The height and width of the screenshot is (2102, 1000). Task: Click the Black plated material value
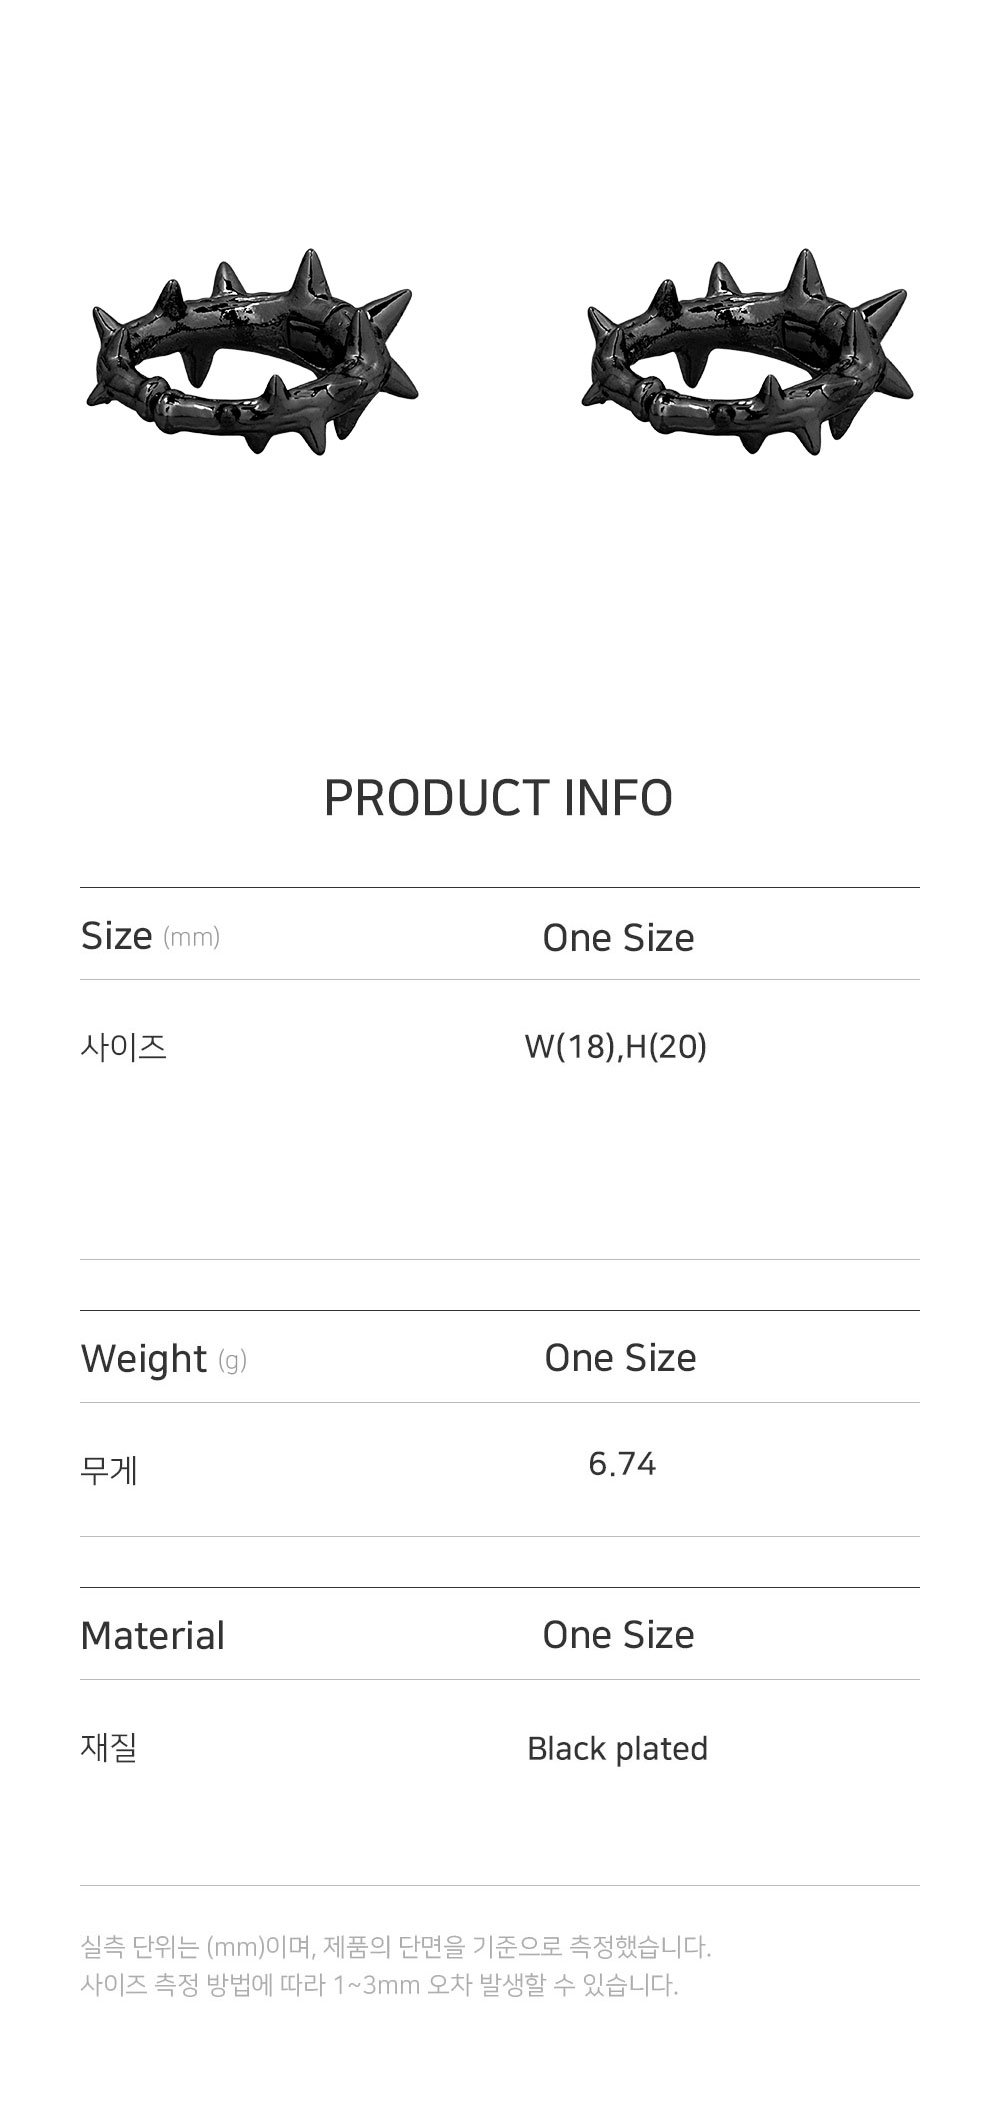[617, 1749]
